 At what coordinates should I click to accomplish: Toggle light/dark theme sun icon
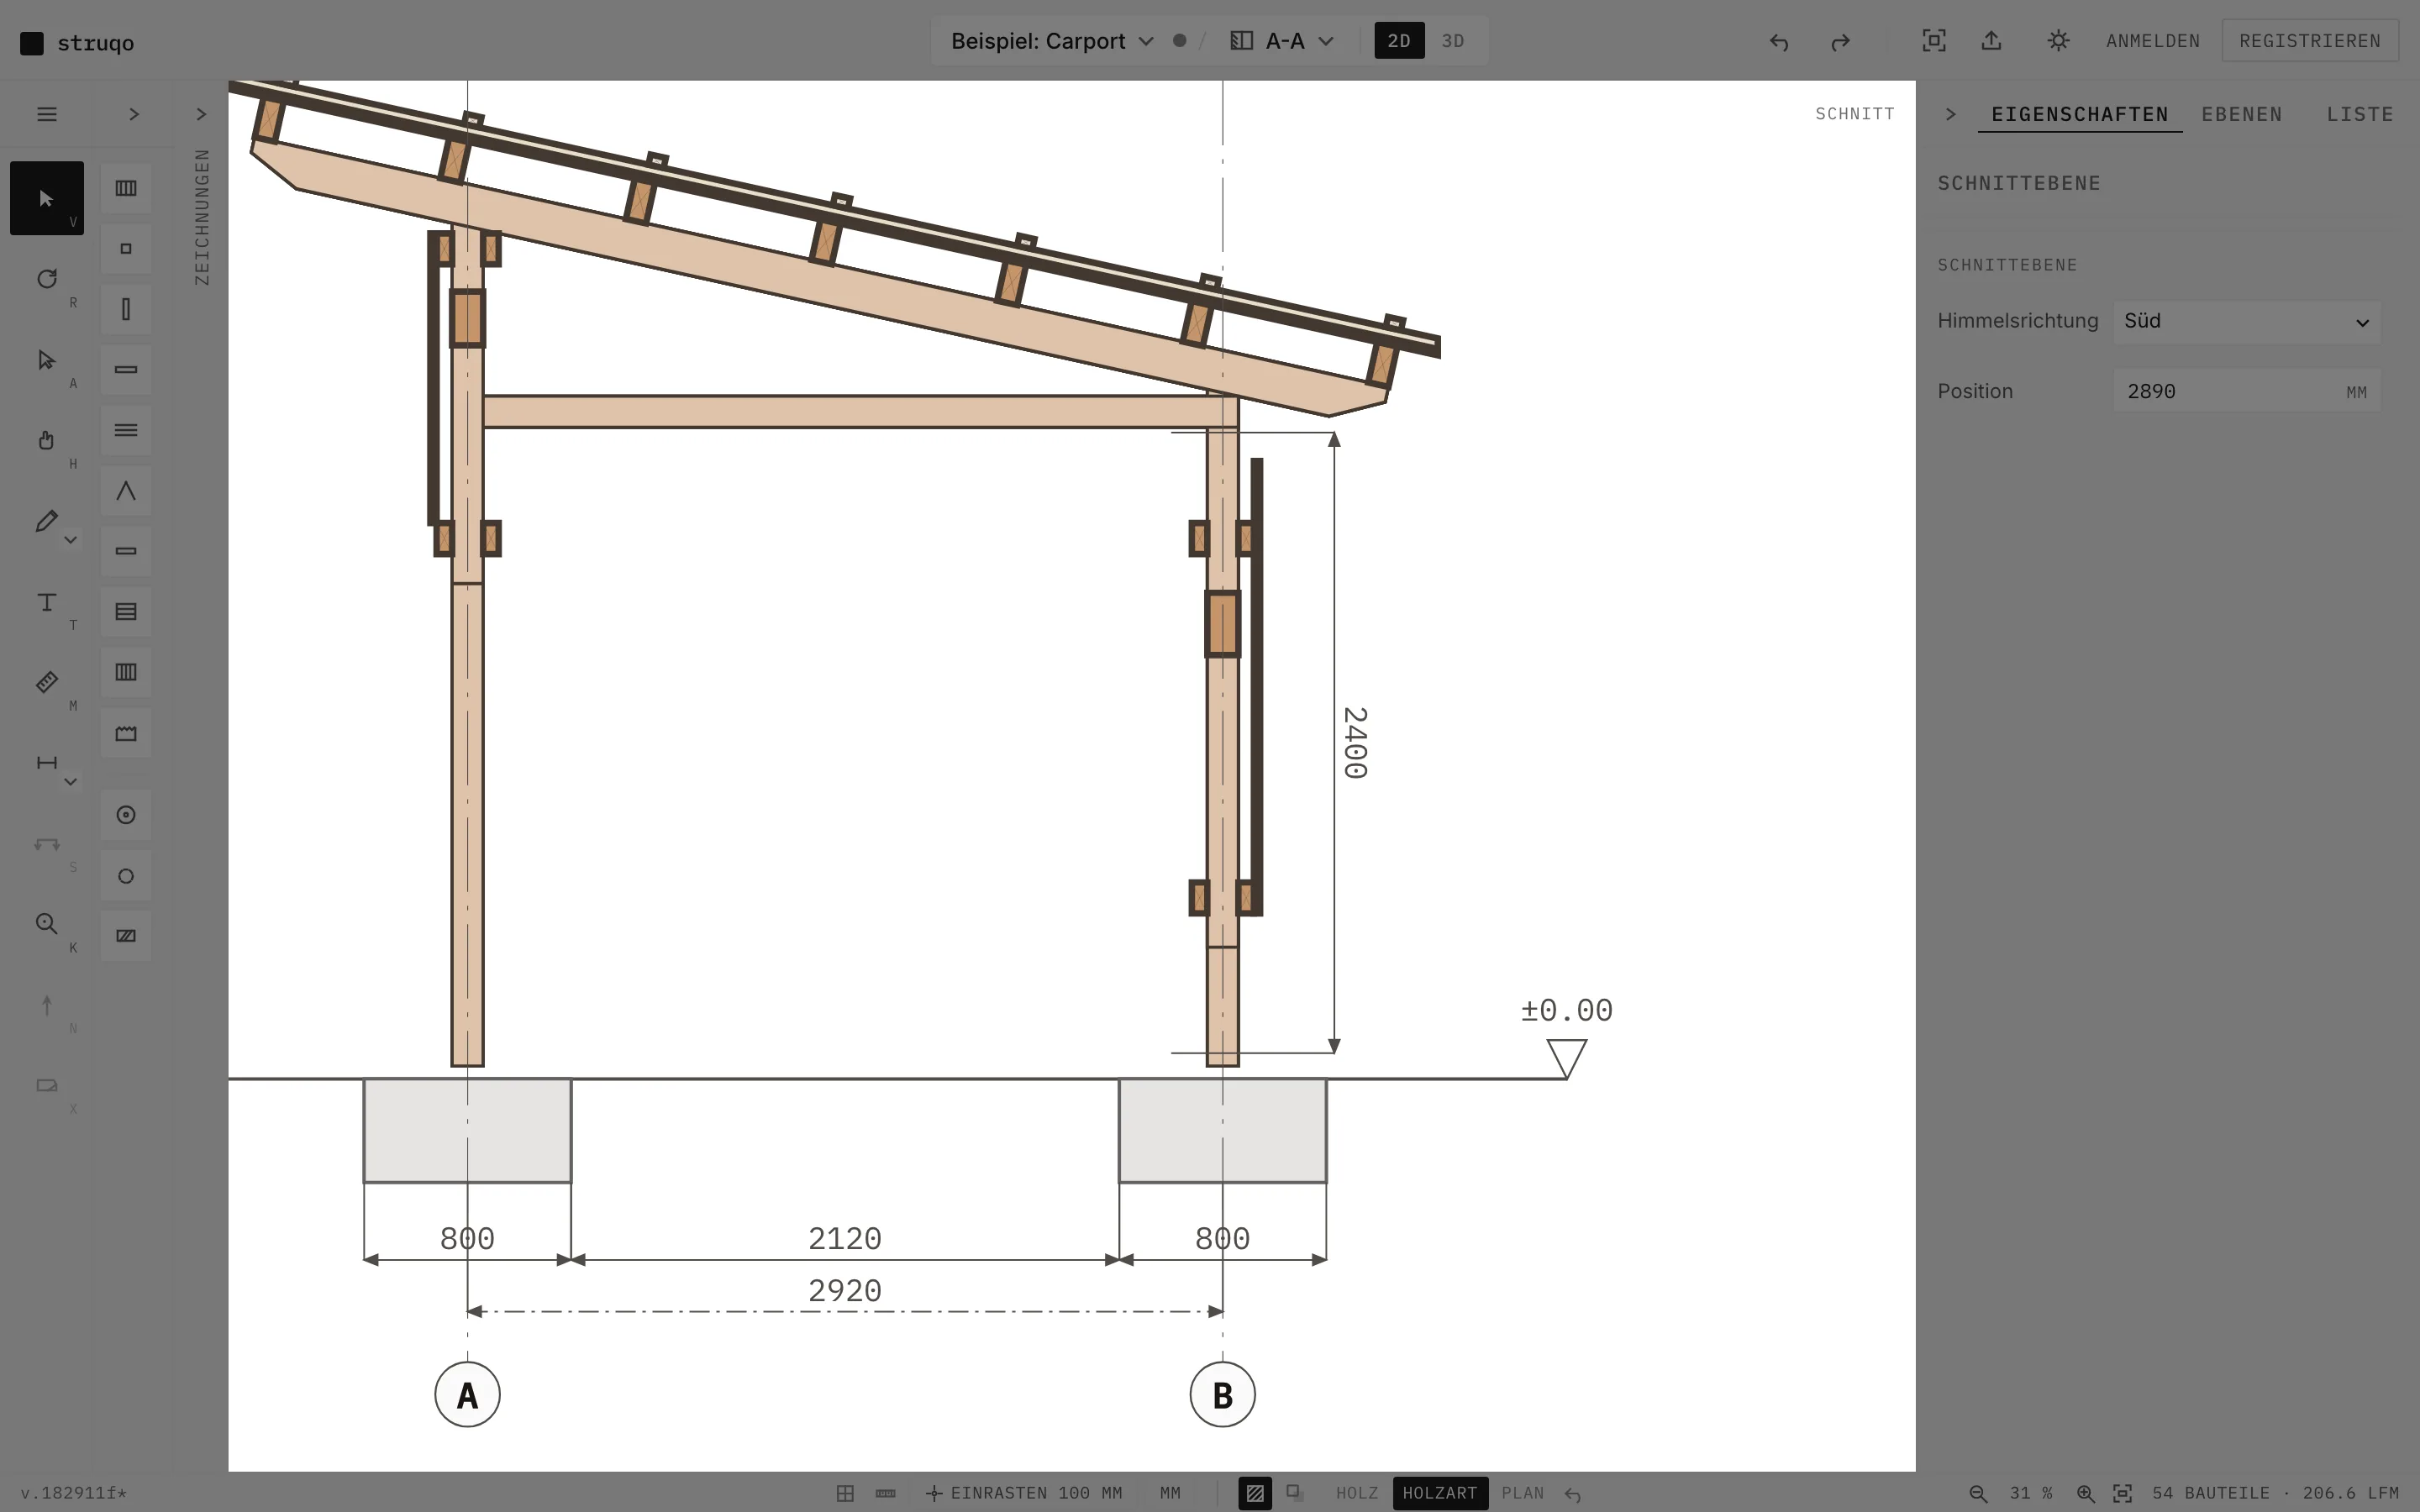click(x=2058, y=41)
